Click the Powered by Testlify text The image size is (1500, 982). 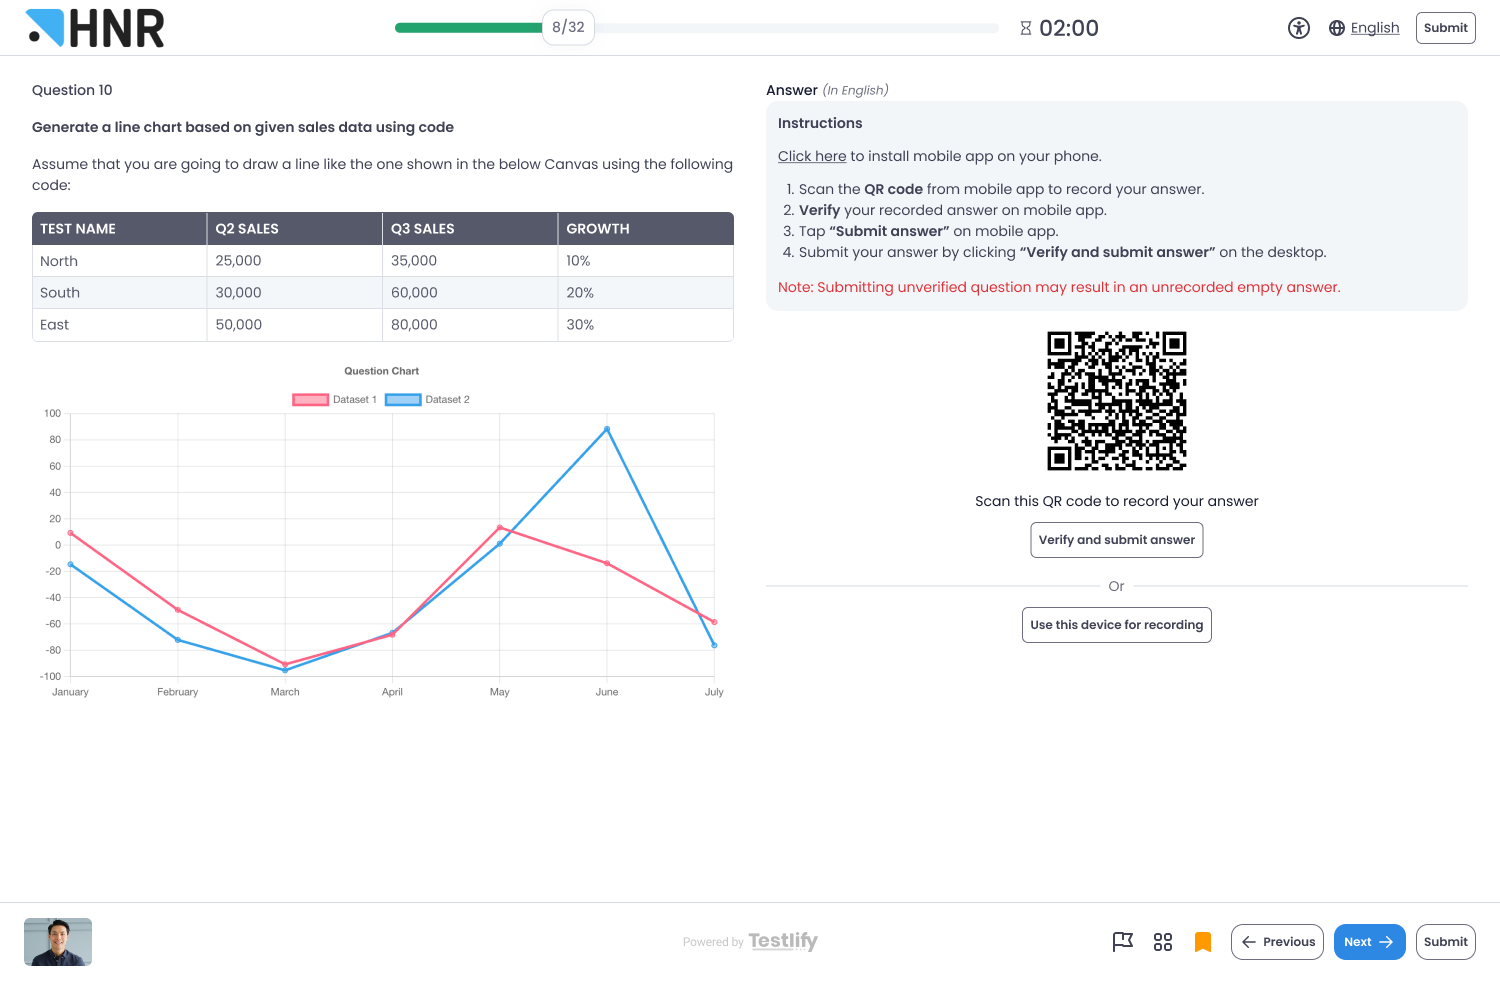(x=750, y=941)
